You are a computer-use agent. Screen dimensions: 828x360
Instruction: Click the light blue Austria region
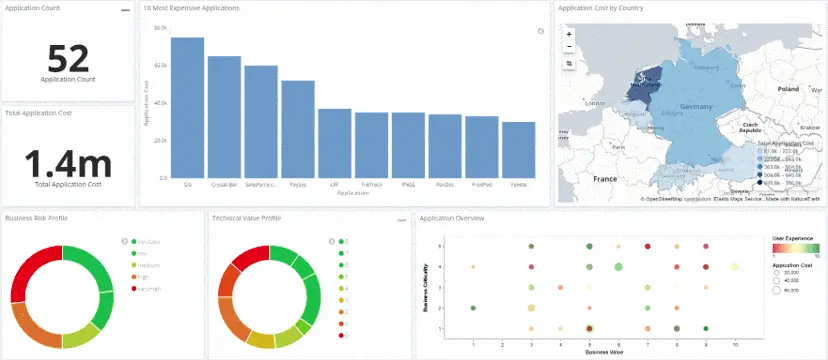pos(734,165)
